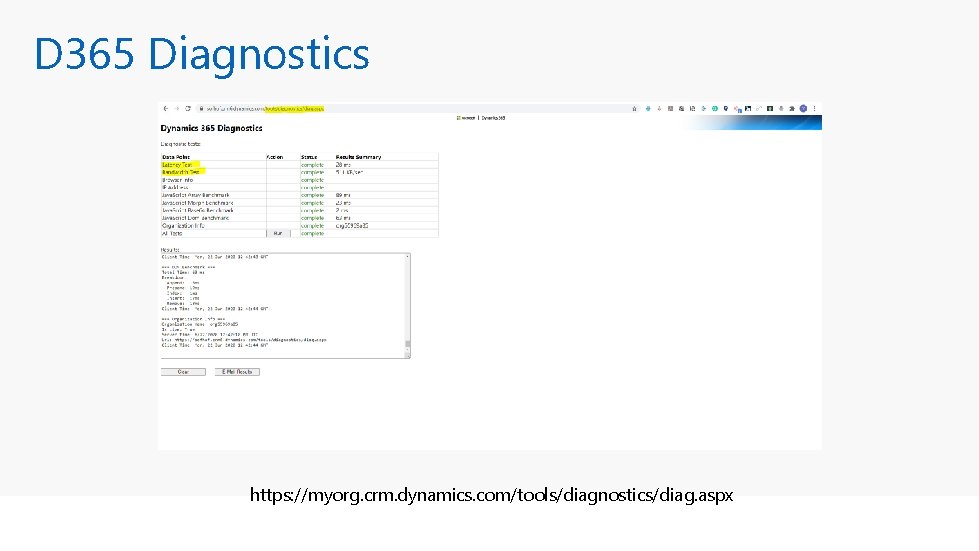Select the Browser Info data point
Viewport: 979px width, 551px height.
click(x=178, y=180)
